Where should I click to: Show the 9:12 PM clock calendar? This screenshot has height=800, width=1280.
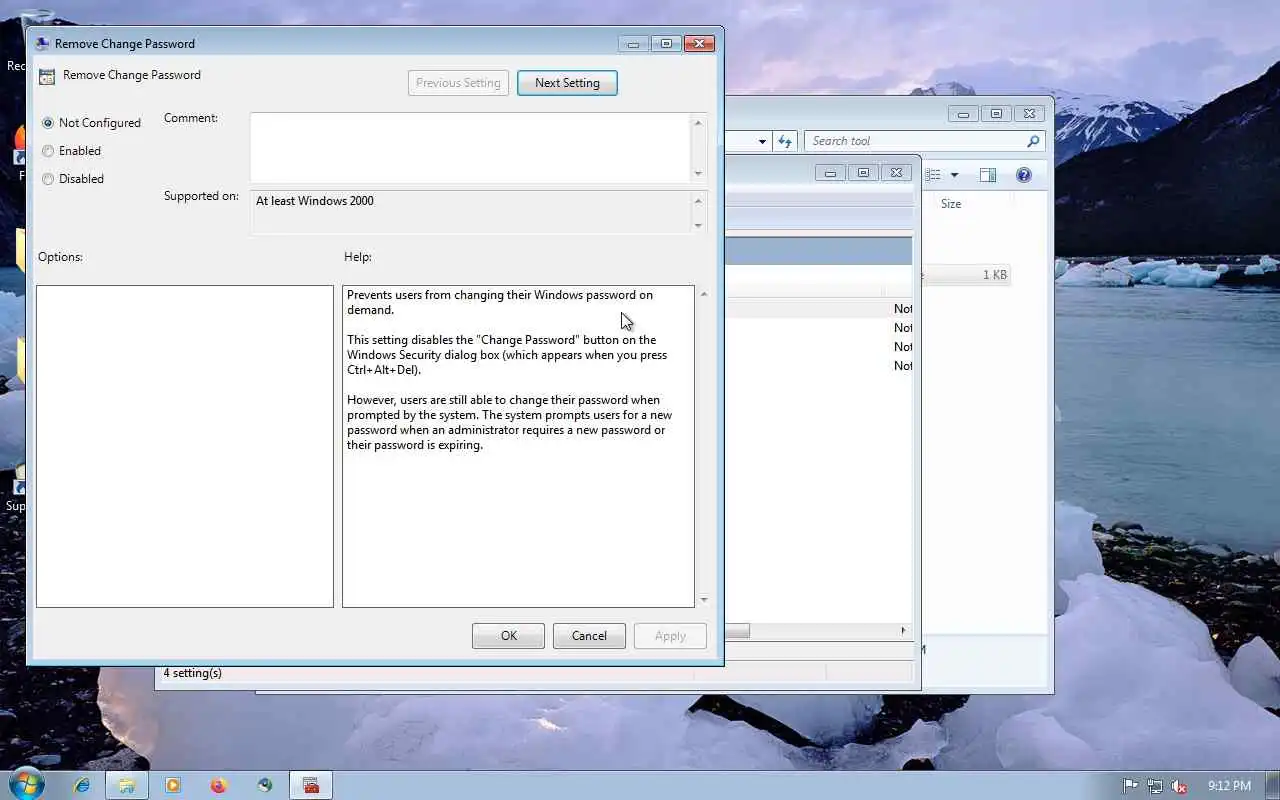click(x=1229, y=786)
